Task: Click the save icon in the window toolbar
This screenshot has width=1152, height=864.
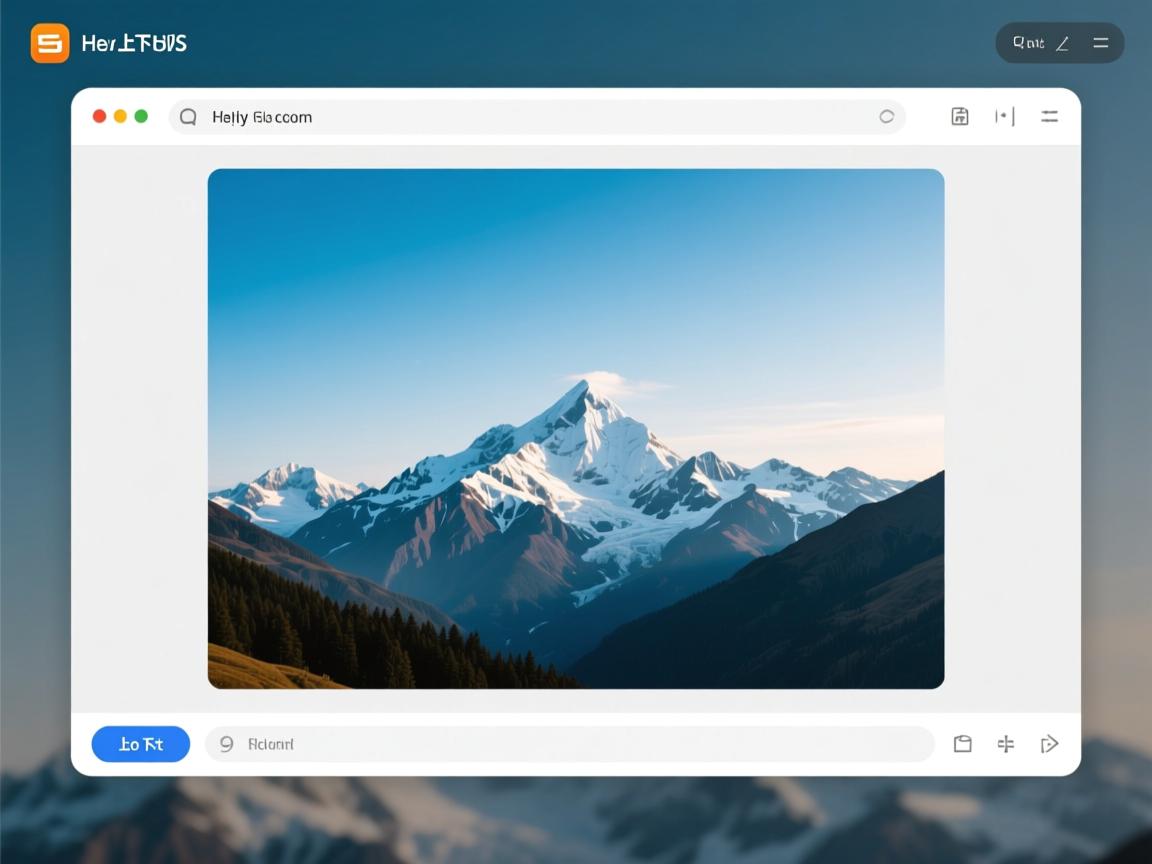Action: [x=959, y=116]
